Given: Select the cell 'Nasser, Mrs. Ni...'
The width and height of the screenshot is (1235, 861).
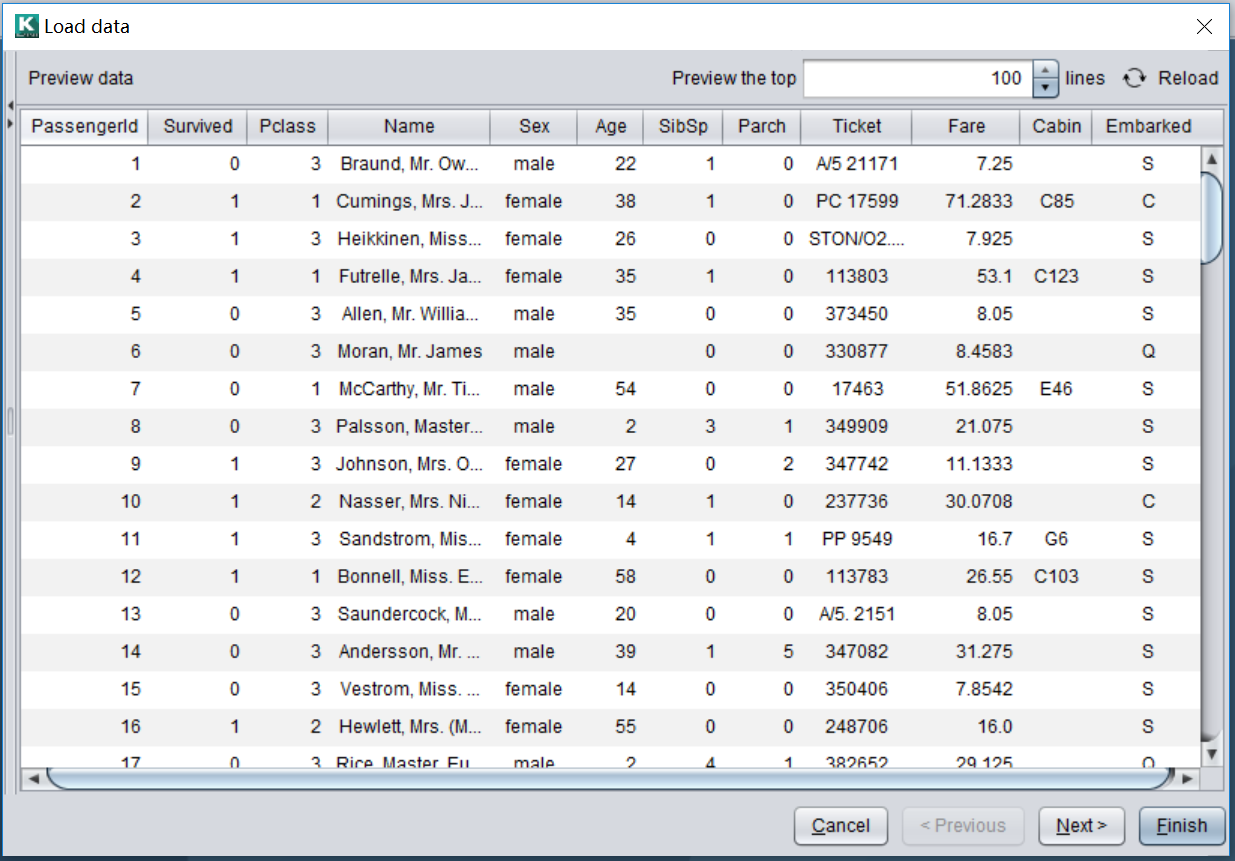Looking at the screenshot, I should pos(409,501).
